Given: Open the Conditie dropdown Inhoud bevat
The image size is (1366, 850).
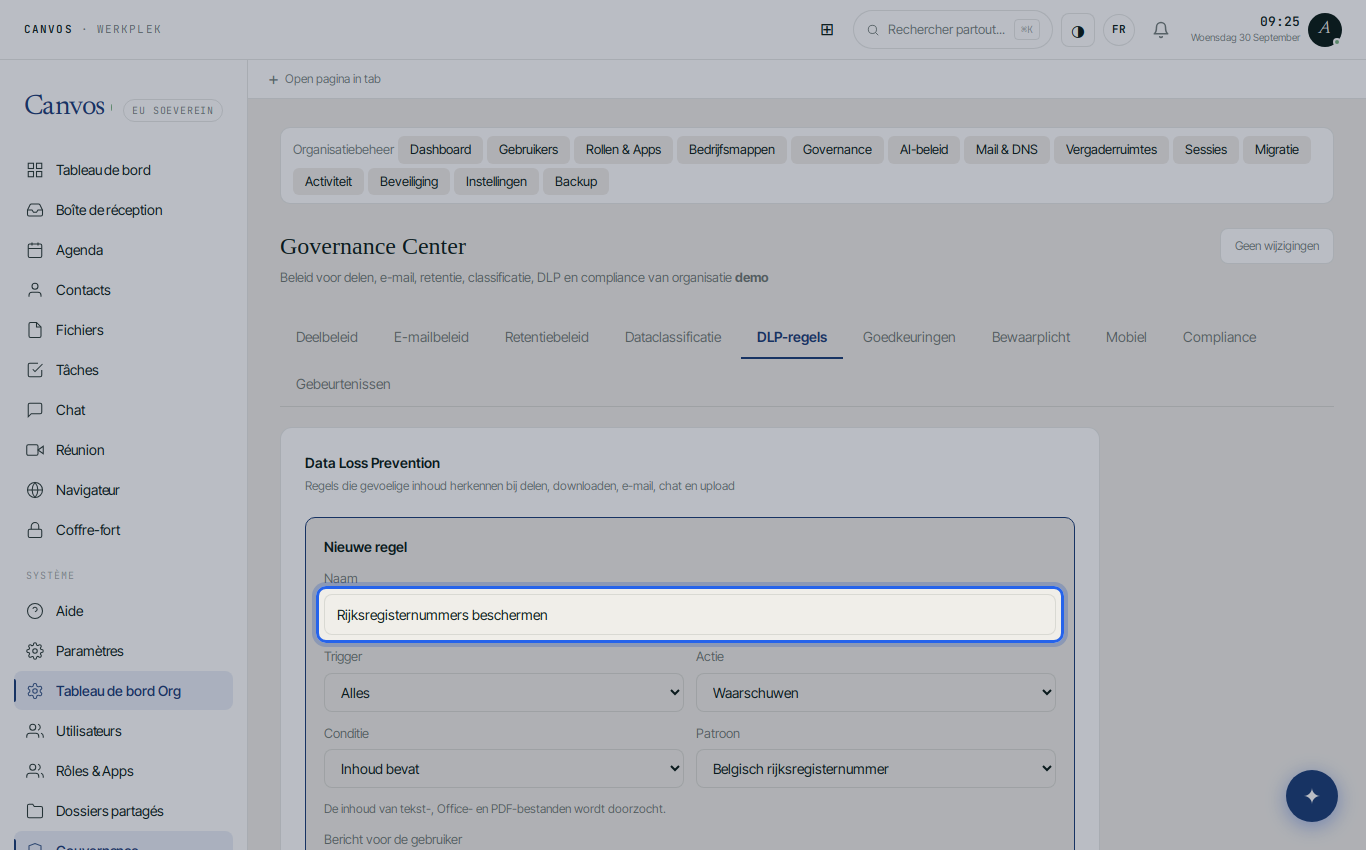Looking at the screenshot, I should click(504, 769).
